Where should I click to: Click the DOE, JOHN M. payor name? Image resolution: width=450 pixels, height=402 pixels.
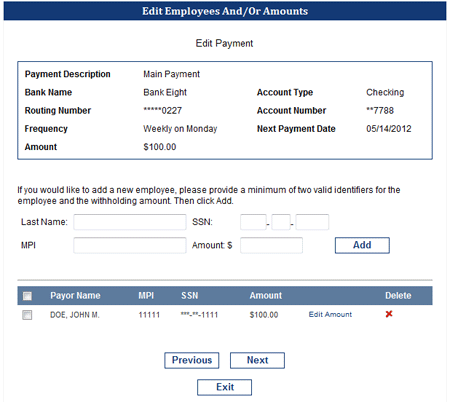pos(75,315)
